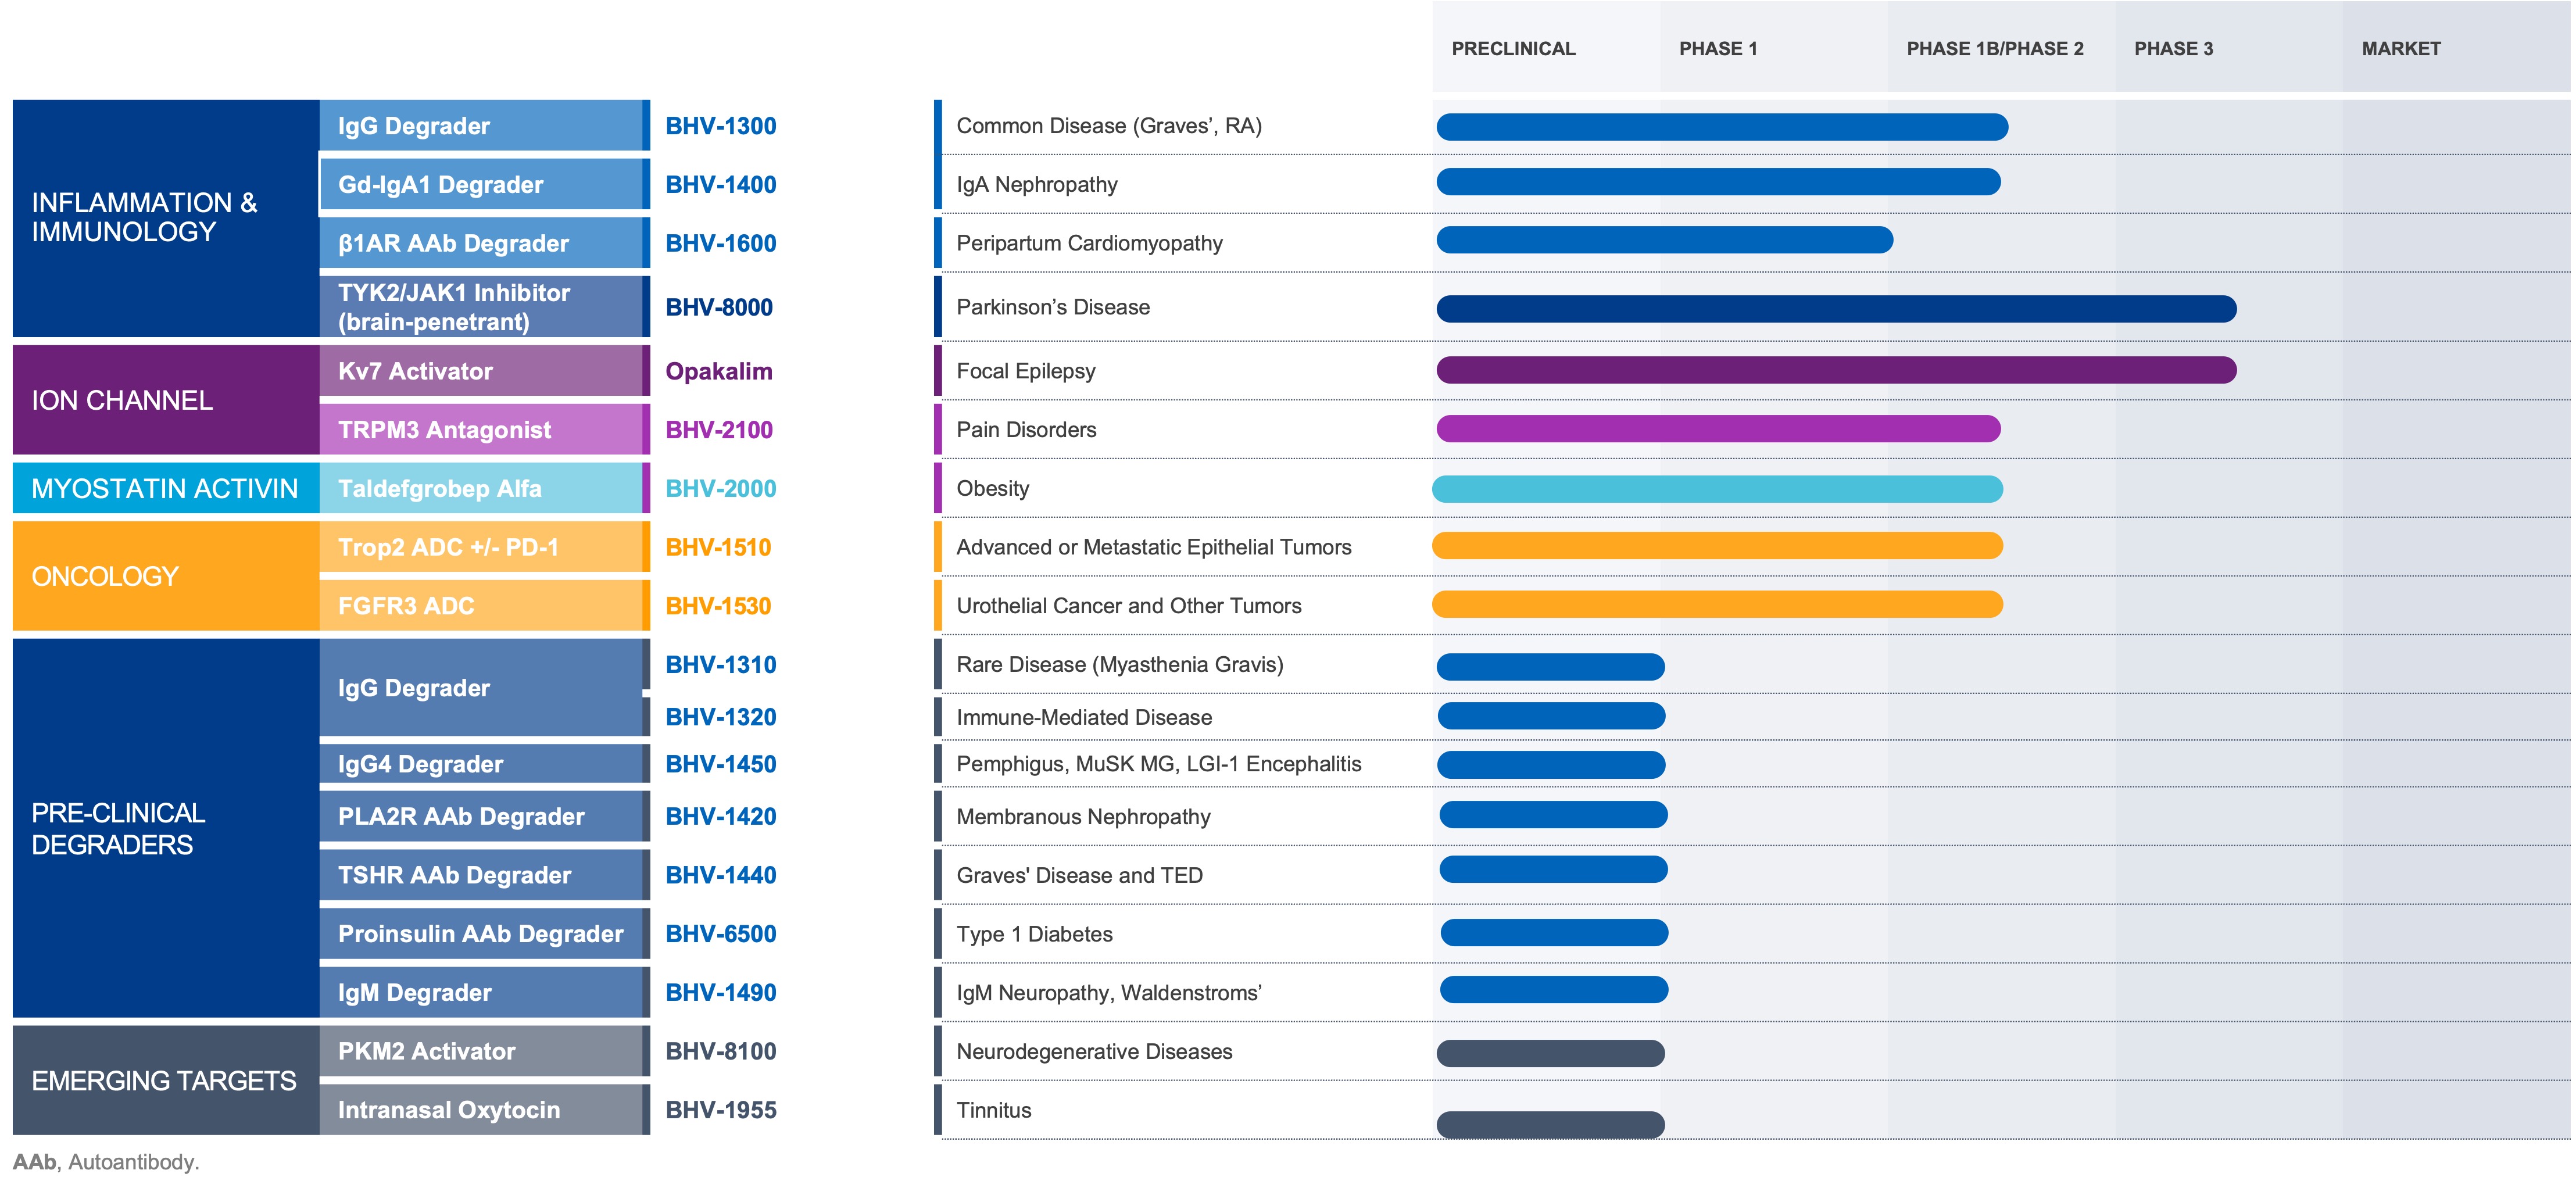The image size is (2576, 1188).
Task: Click the MARKET column header
Action: coord(2400,49)
